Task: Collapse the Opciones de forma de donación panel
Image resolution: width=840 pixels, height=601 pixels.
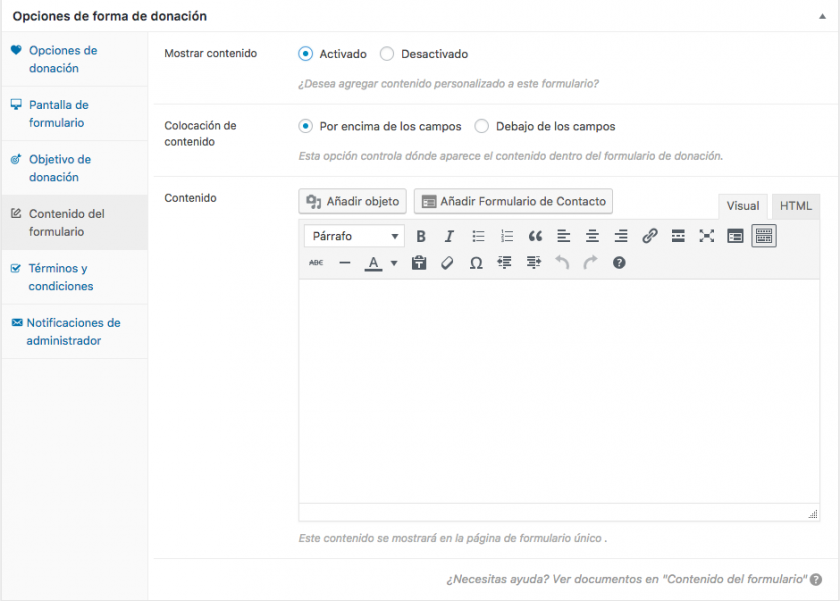Action: 822,17
